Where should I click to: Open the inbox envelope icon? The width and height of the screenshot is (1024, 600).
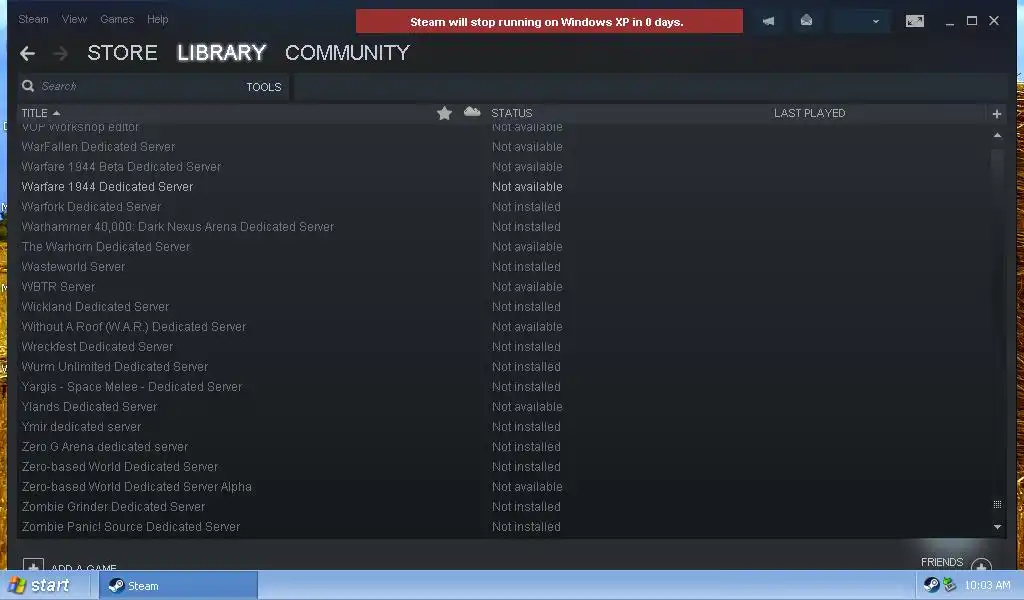point(807,21)
